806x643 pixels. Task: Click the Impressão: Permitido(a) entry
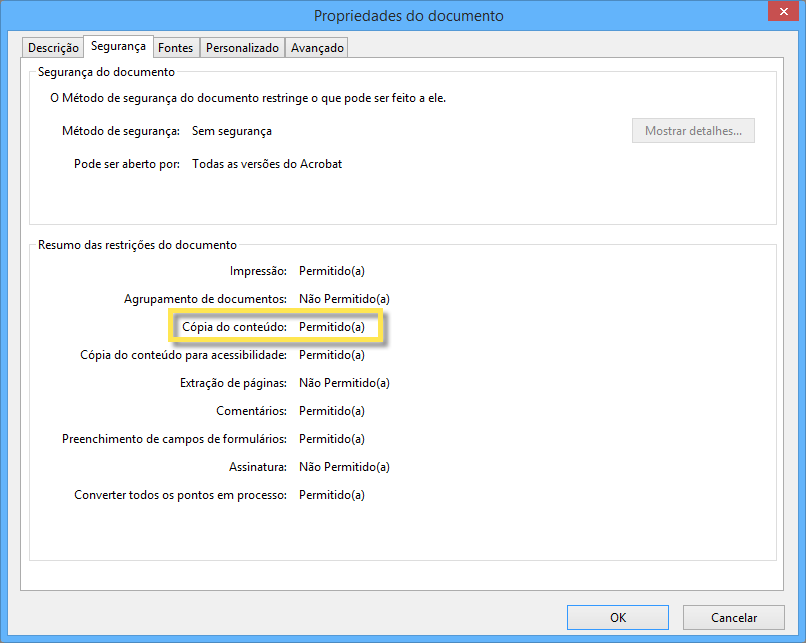pos(290,270)
